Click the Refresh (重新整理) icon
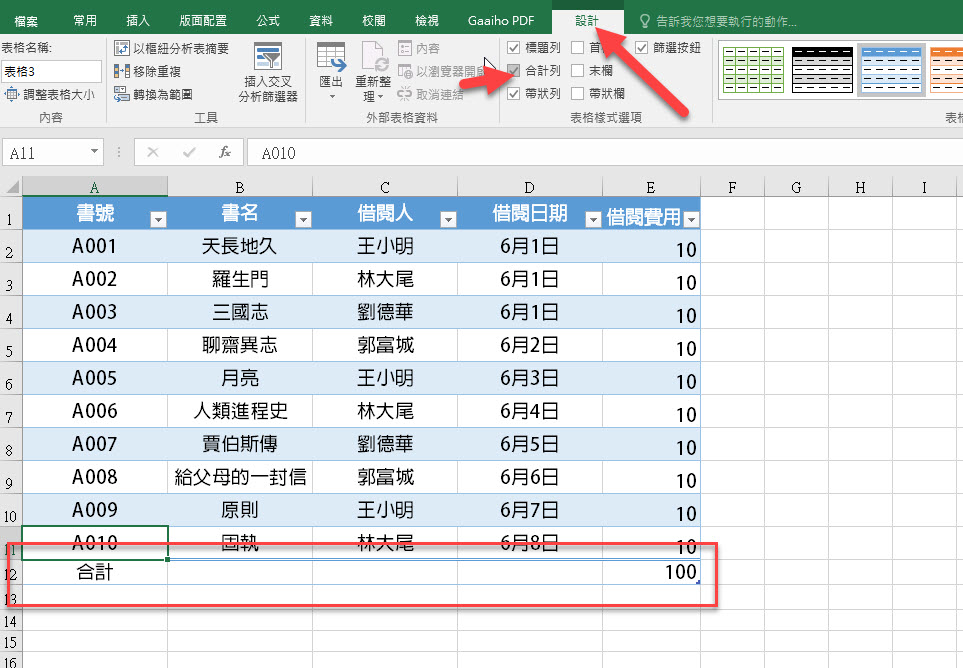Viewport: 963px width, 668px height. point(373,60)
